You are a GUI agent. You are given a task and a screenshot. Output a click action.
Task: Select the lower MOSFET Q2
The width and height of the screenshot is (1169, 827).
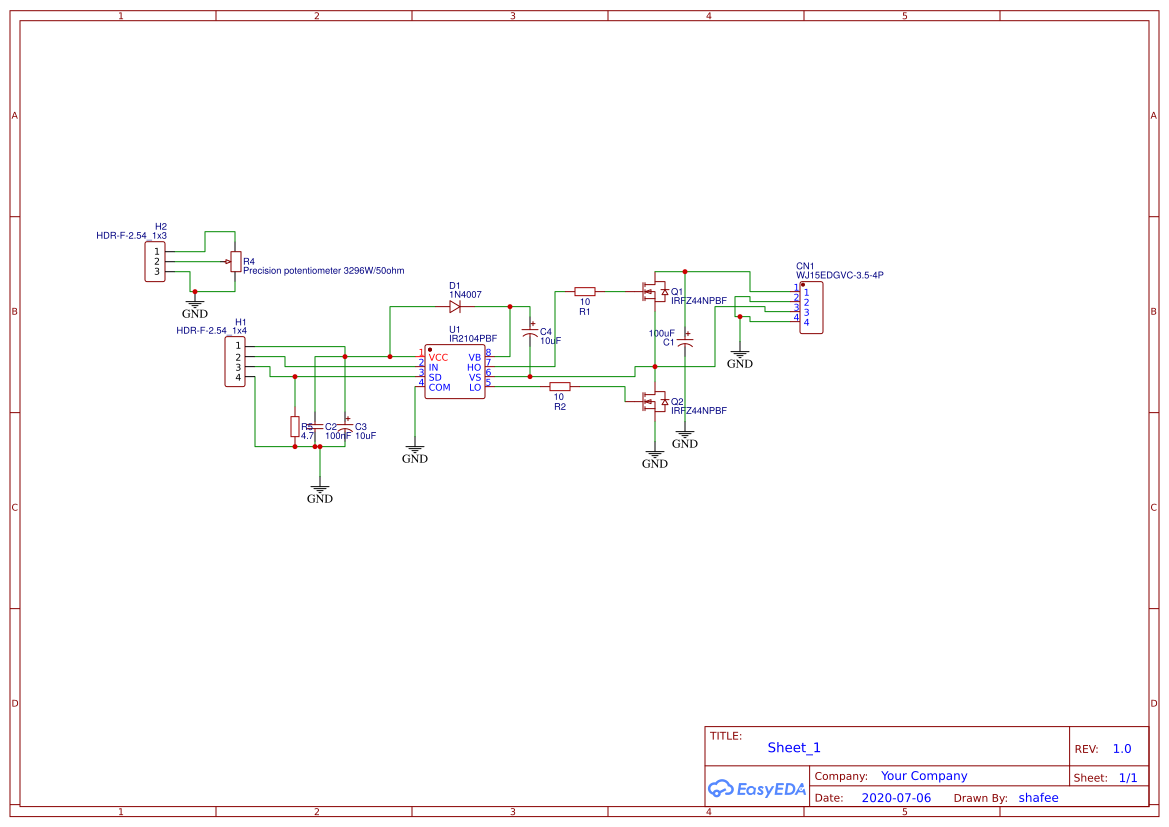pos(652,401)
